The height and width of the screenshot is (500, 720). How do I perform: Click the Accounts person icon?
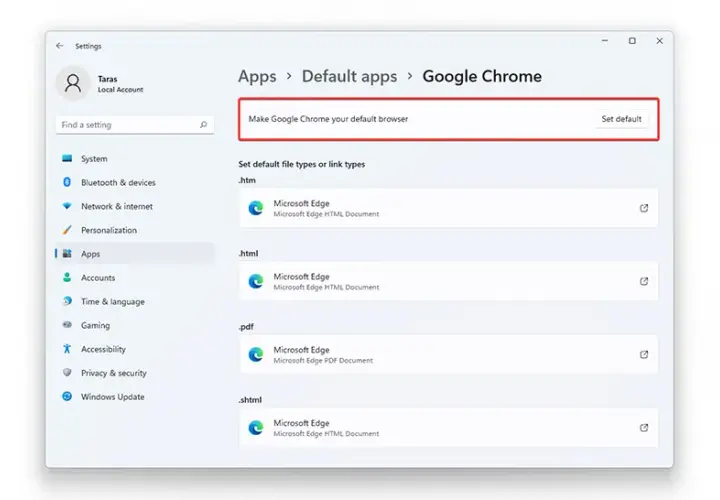[x=67, y=277]
